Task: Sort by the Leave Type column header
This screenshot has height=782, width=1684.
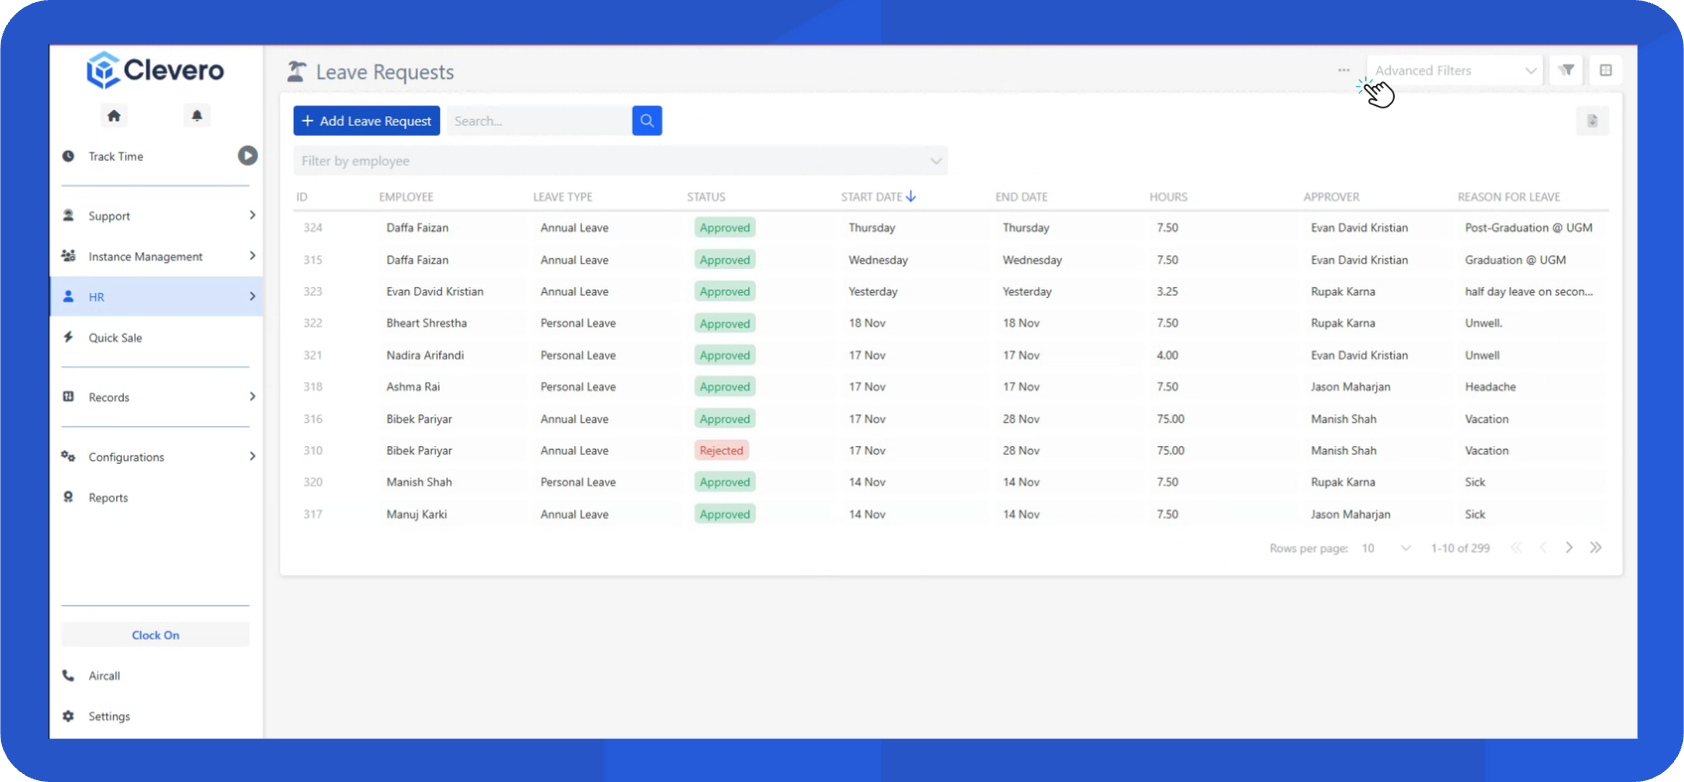Action: coord(563,197)
